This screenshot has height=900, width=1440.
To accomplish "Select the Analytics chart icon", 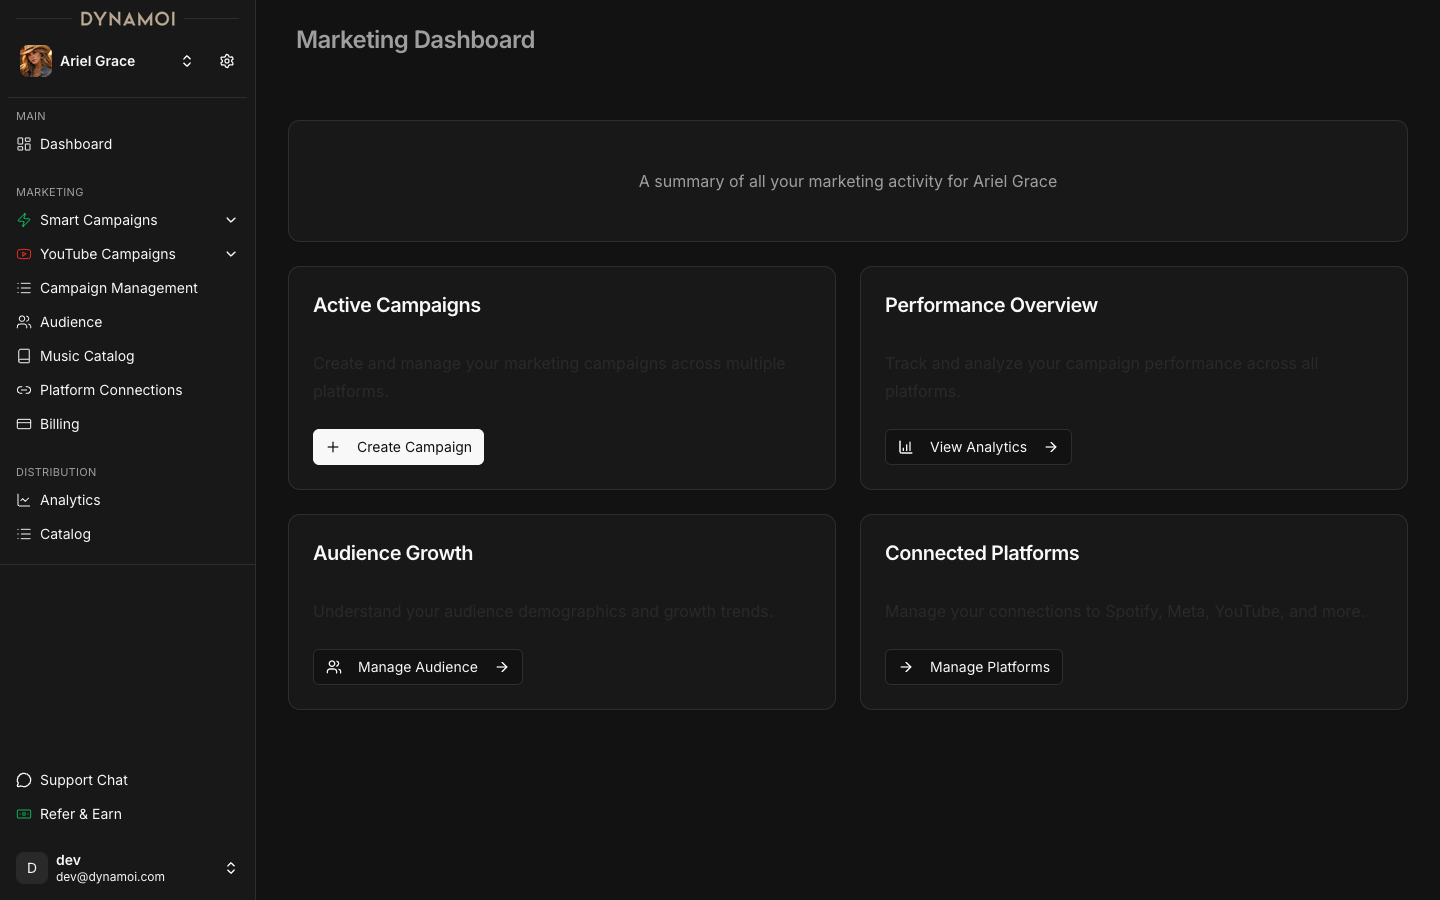I will click(23, 500).
